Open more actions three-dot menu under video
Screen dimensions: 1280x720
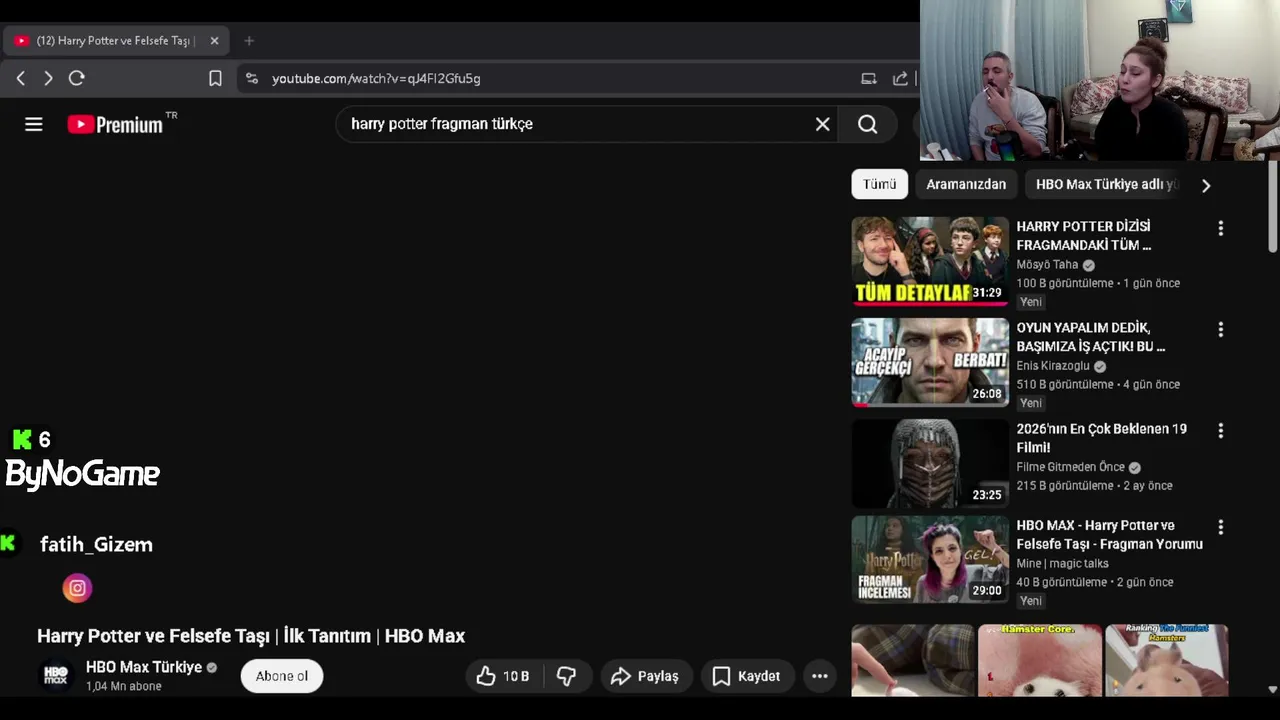[x=820, y=676]
